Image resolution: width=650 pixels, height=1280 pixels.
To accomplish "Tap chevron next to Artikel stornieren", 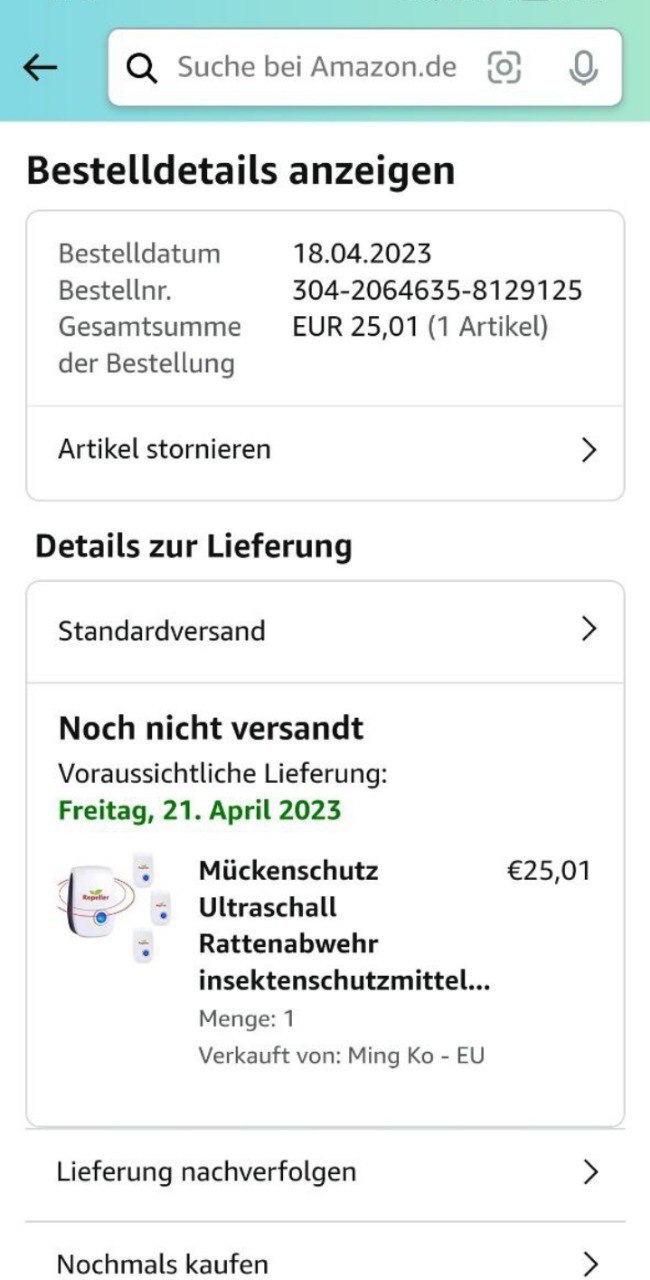I will 589,450.
